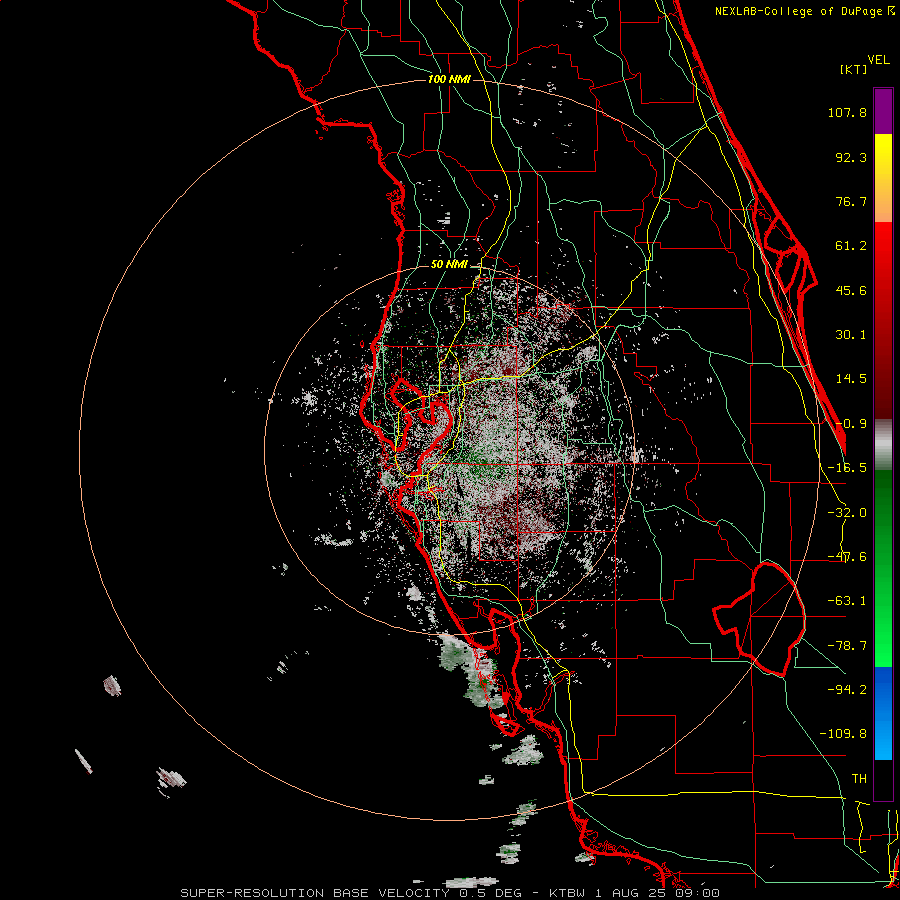Click the [KT] units label
The image size is (900, 900).
(x=852, y=69)
